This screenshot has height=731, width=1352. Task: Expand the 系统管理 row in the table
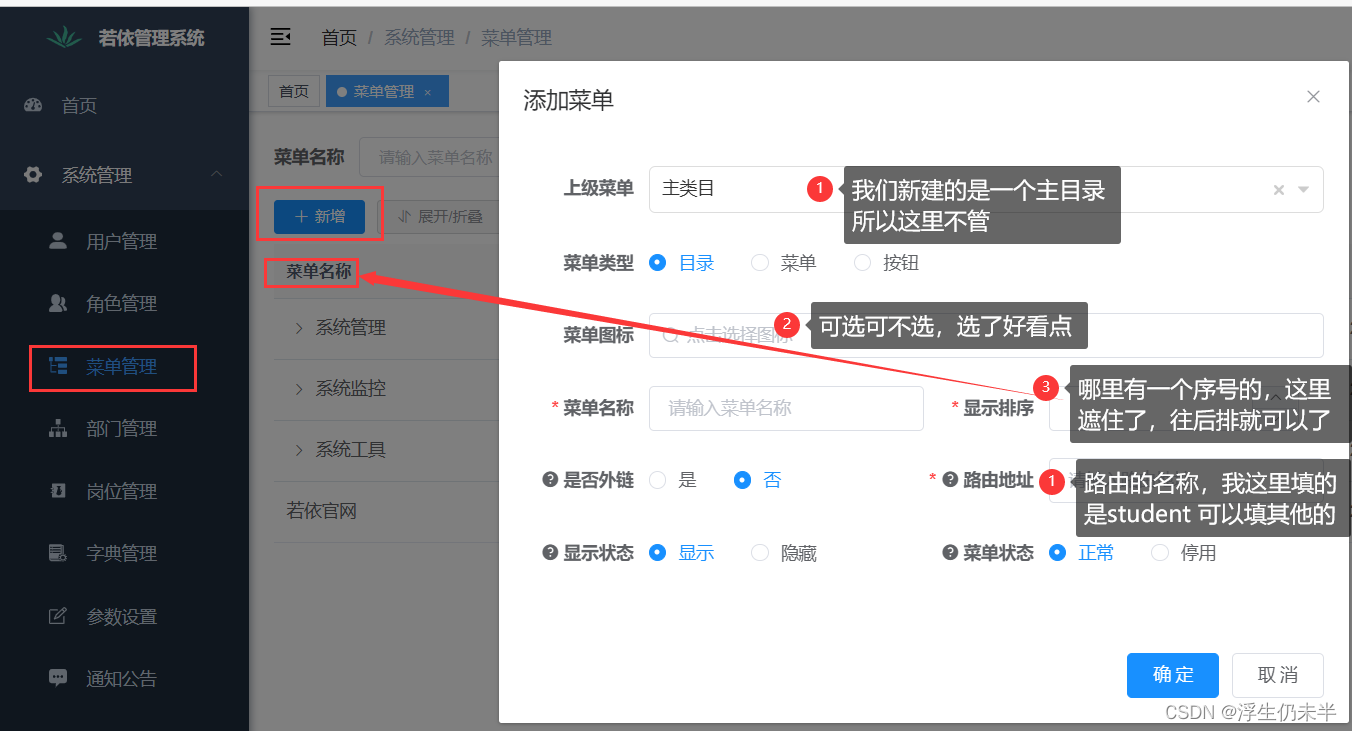(x=298, y=328)
